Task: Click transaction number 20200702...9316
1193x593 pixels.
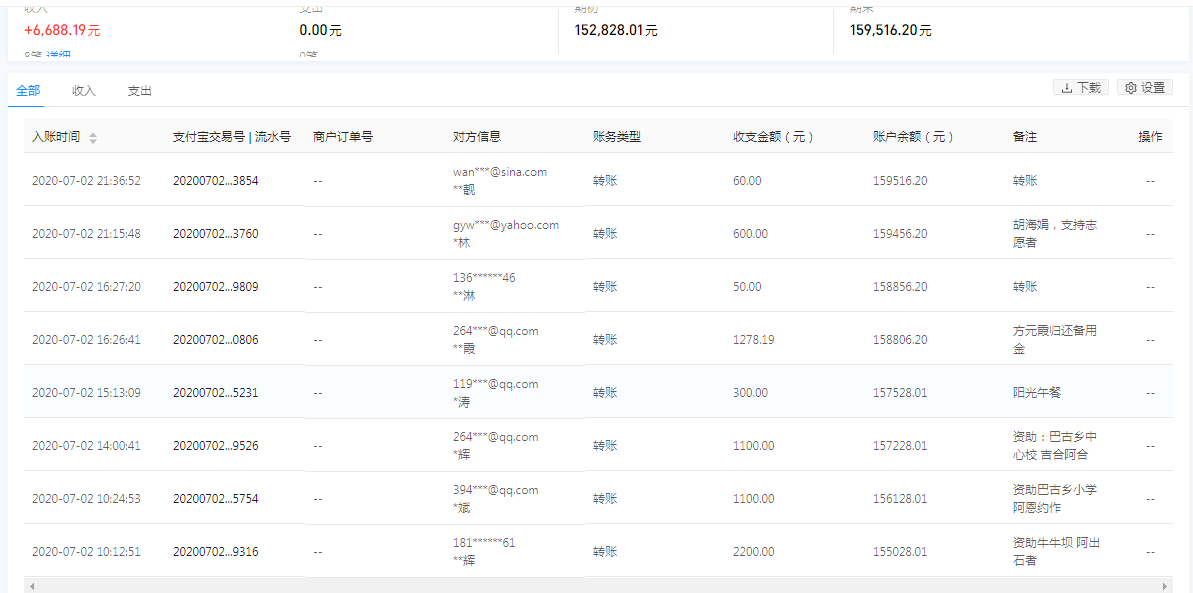Action: pyautogui.click(x=215, y=552)
